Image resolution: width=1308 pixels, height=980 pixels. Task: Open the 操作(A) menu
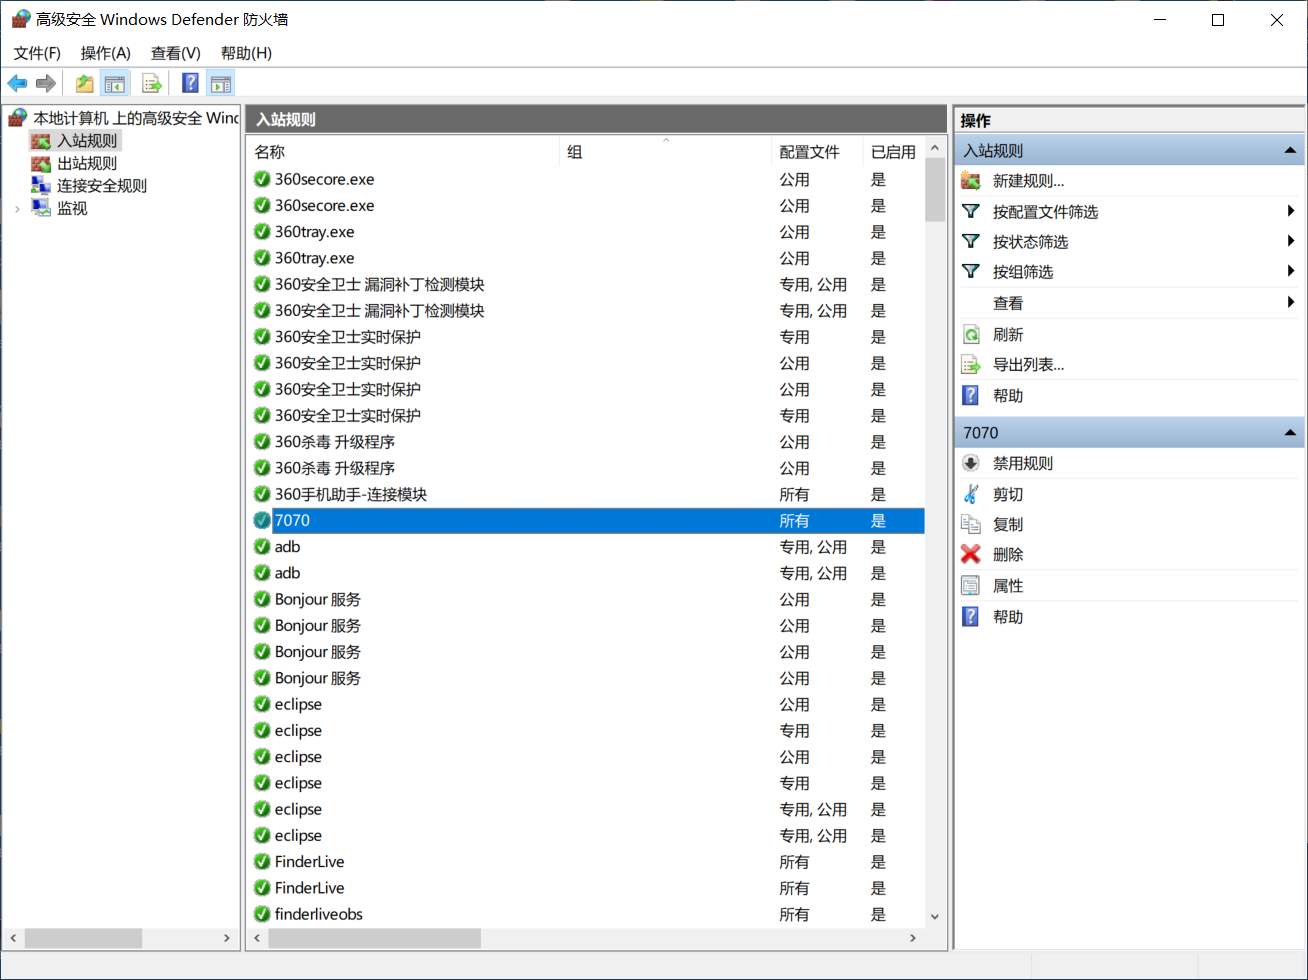(106, 53)
